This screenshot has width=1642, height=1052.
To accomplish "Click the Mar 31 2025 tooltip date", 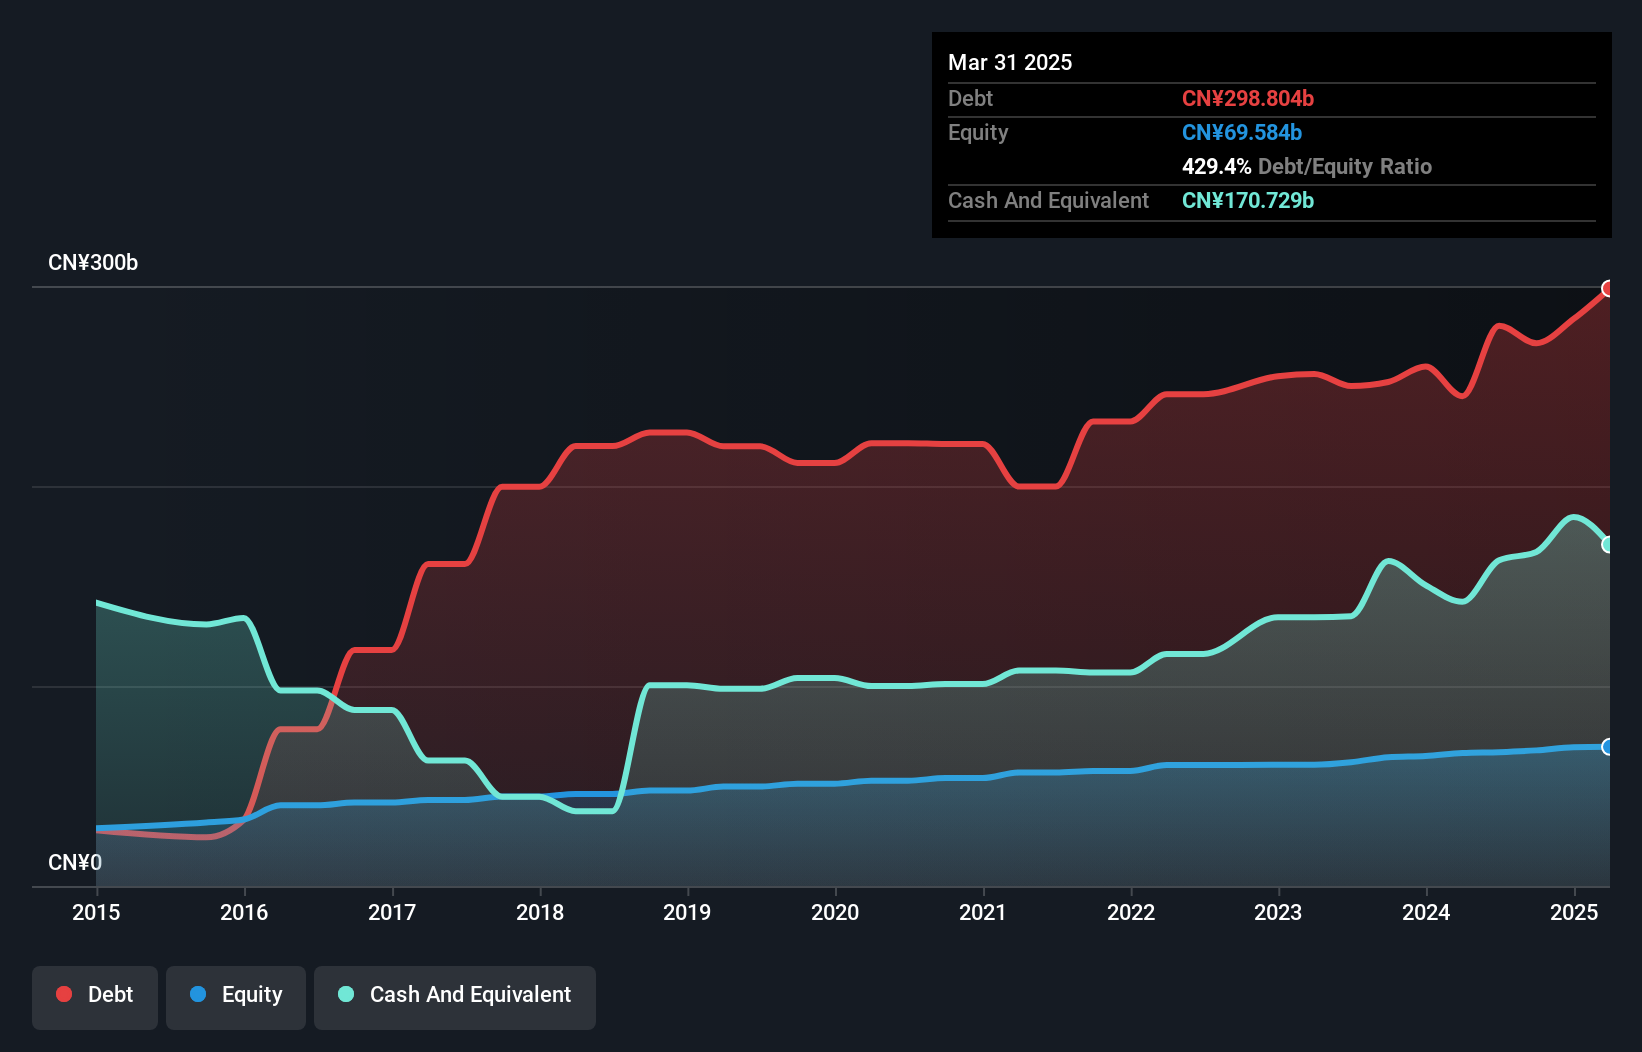I will [1010, 63].
